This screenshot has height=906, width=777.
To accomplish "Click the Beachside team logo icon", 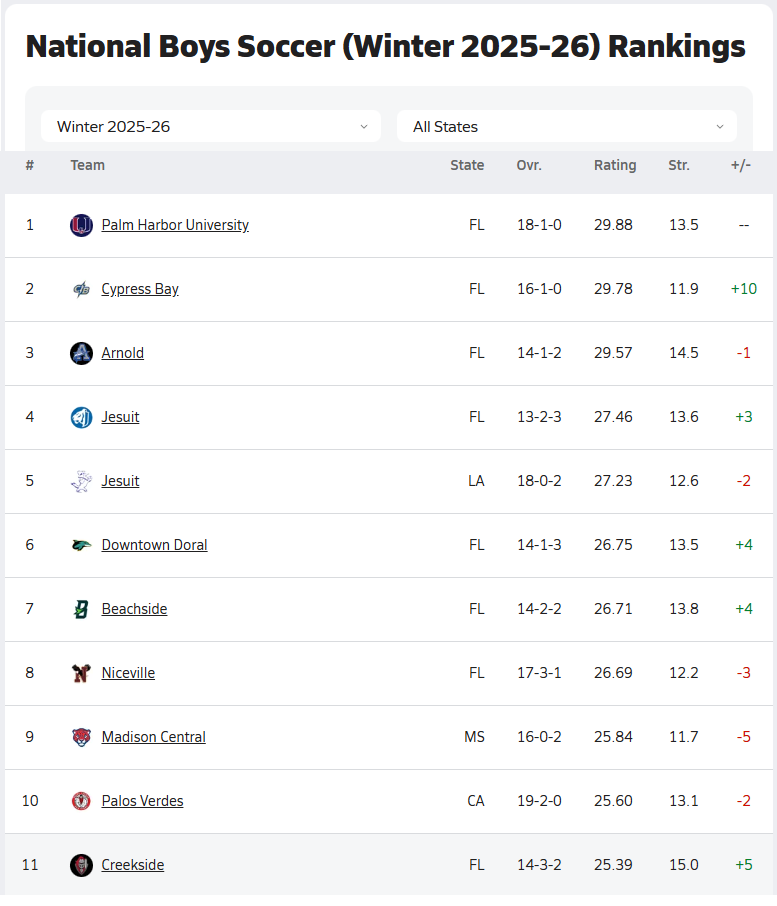I will [81, 609].
